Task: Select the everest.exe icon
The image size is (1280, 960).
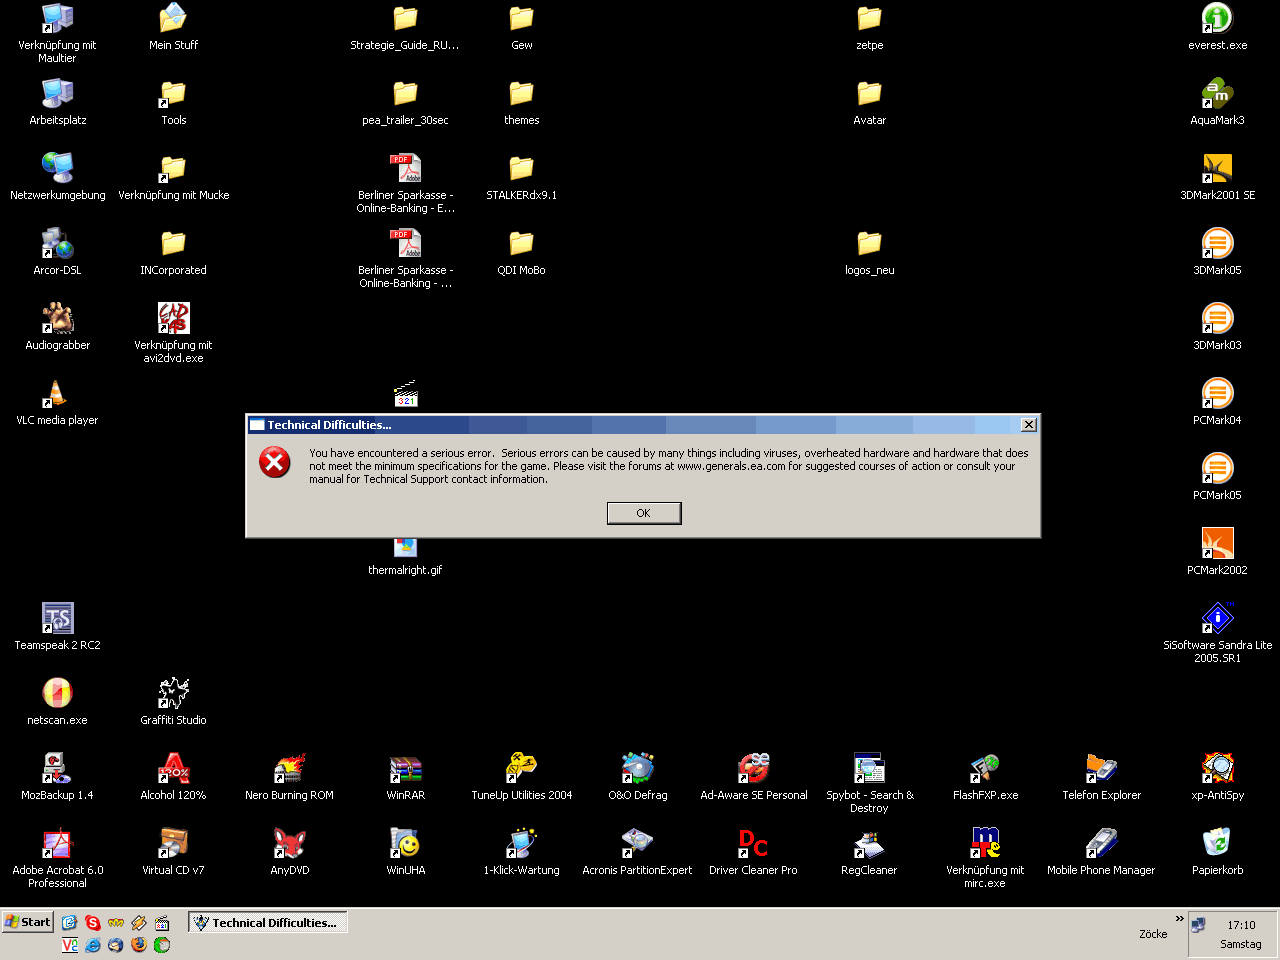Action: [1217, 27]
